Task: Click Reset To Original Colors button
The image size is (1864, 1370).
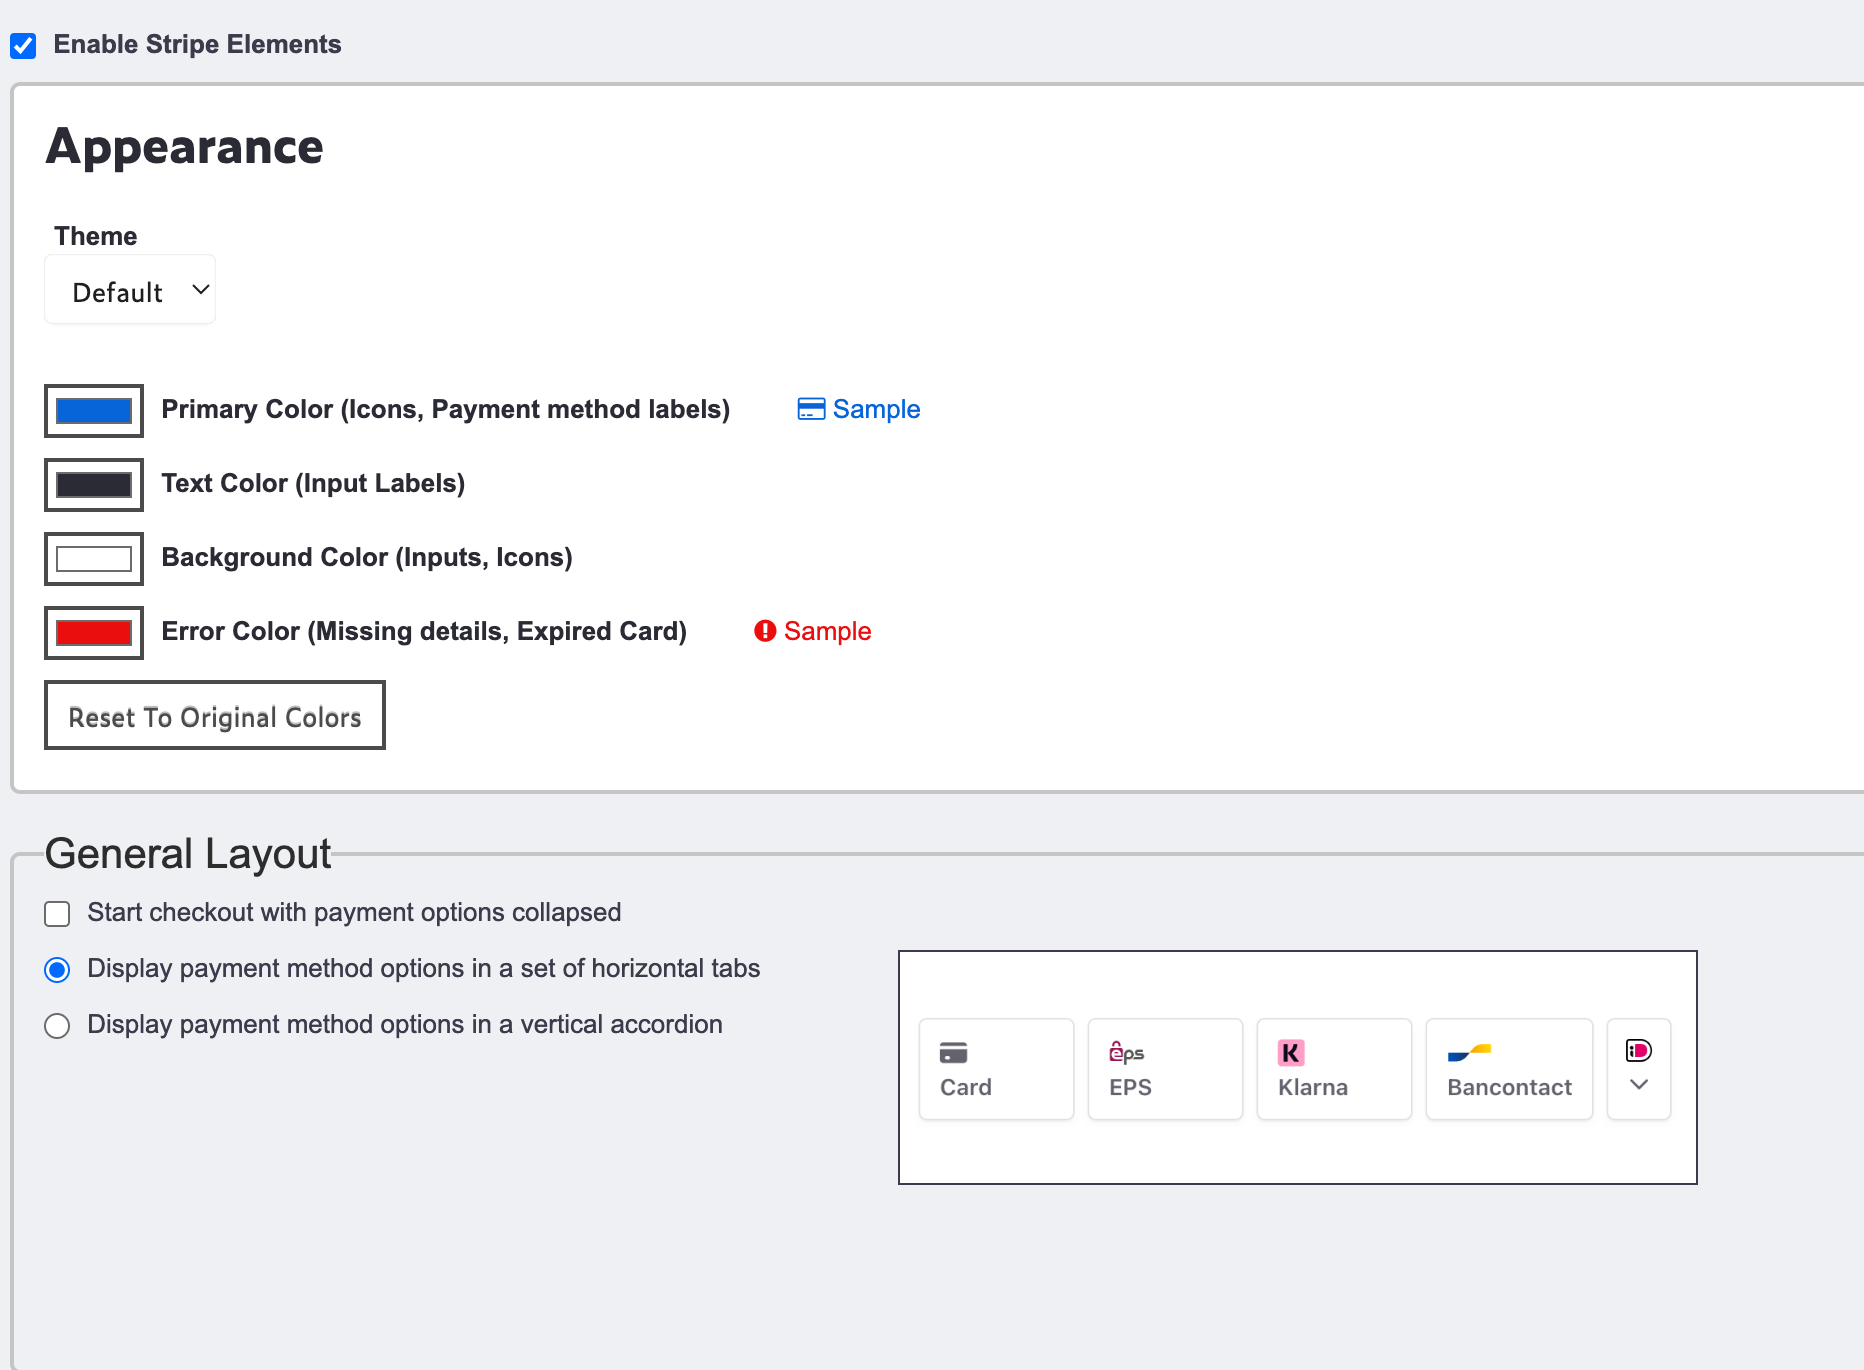Action: click(215, 716)
